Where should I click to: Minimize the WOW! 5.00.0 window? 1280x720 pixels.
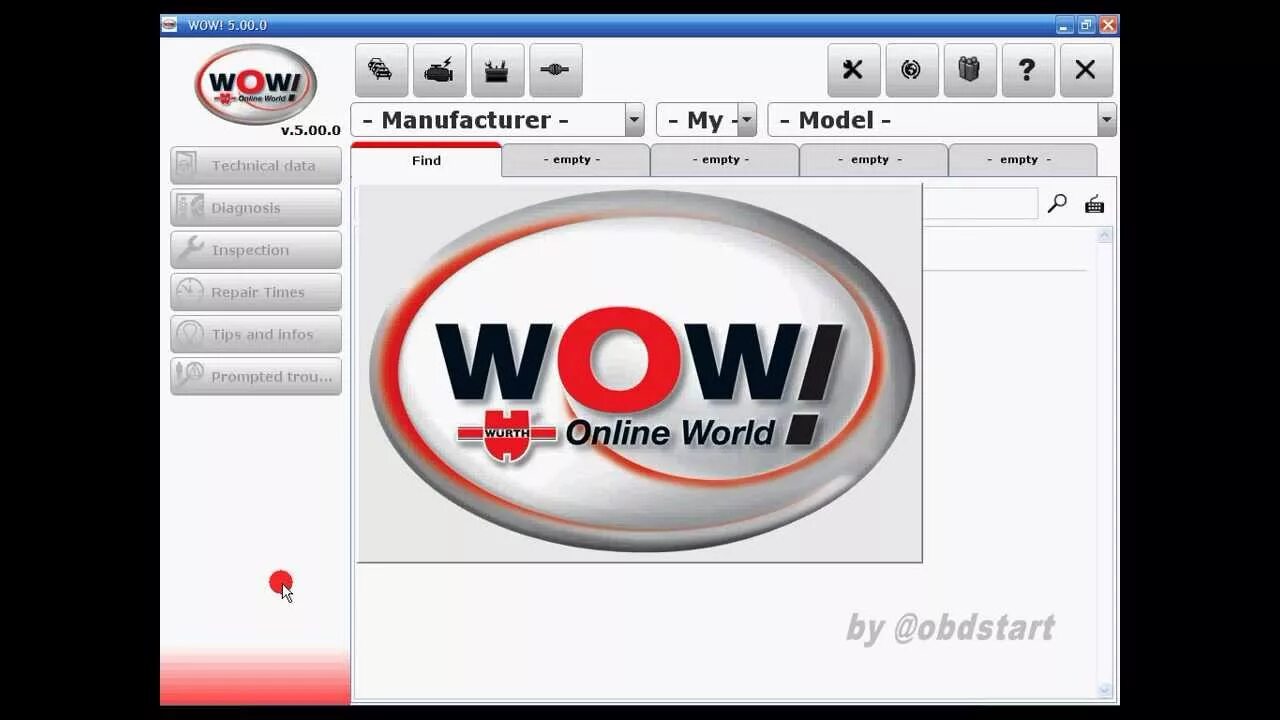1065,25
